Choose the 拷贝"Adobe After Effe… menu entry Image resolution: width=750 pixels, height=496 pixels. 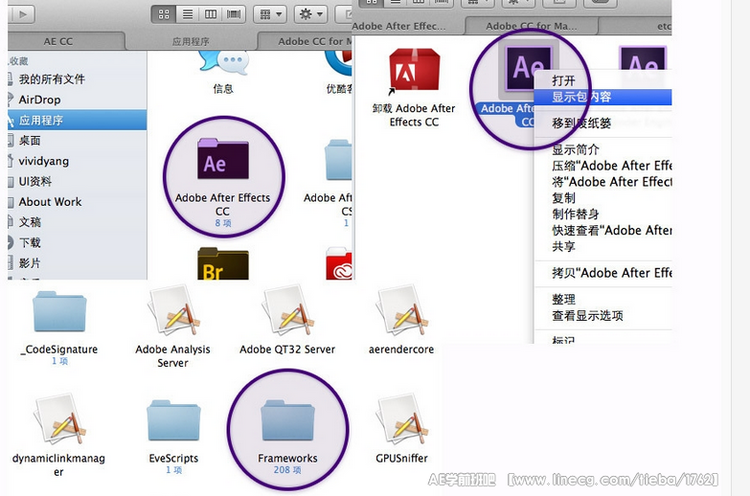click(x=603, y=273)
